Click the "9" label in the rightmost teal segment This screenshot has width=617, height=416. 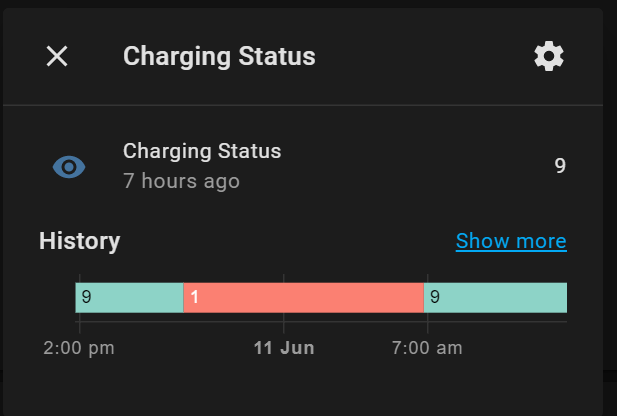pyautogui.click(x=435, y=297)
